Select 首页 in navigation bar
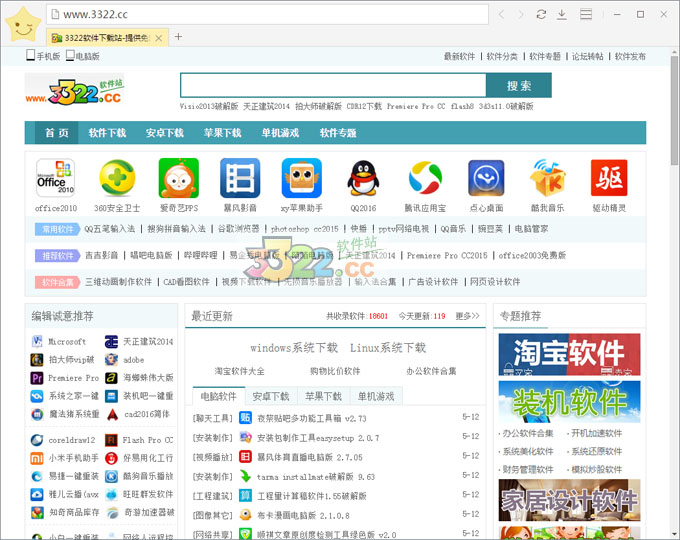Image resolution: width=680 pixels, height=540 pixels. (56, 133)
